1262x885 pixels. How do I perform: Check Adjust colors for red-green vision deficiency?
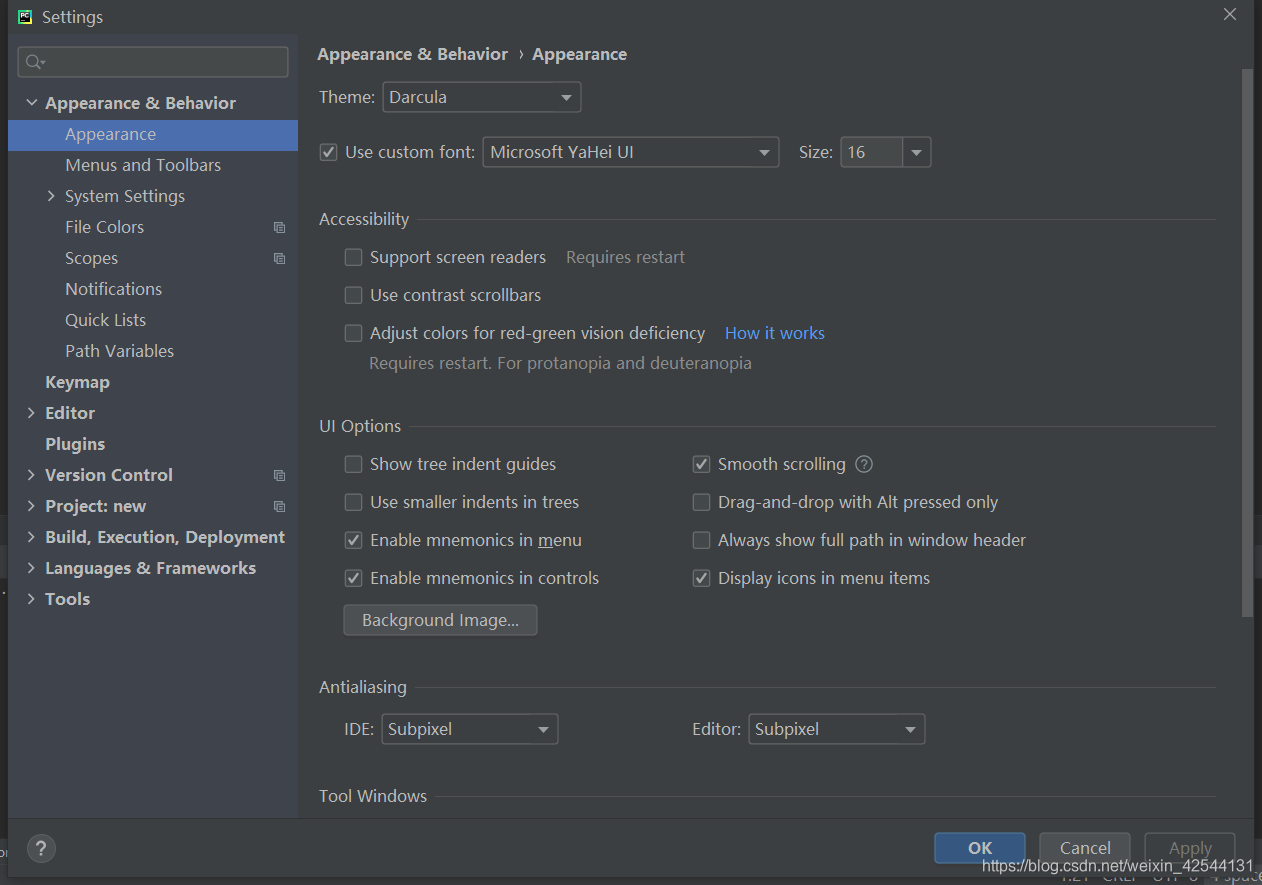pos(353,333)
